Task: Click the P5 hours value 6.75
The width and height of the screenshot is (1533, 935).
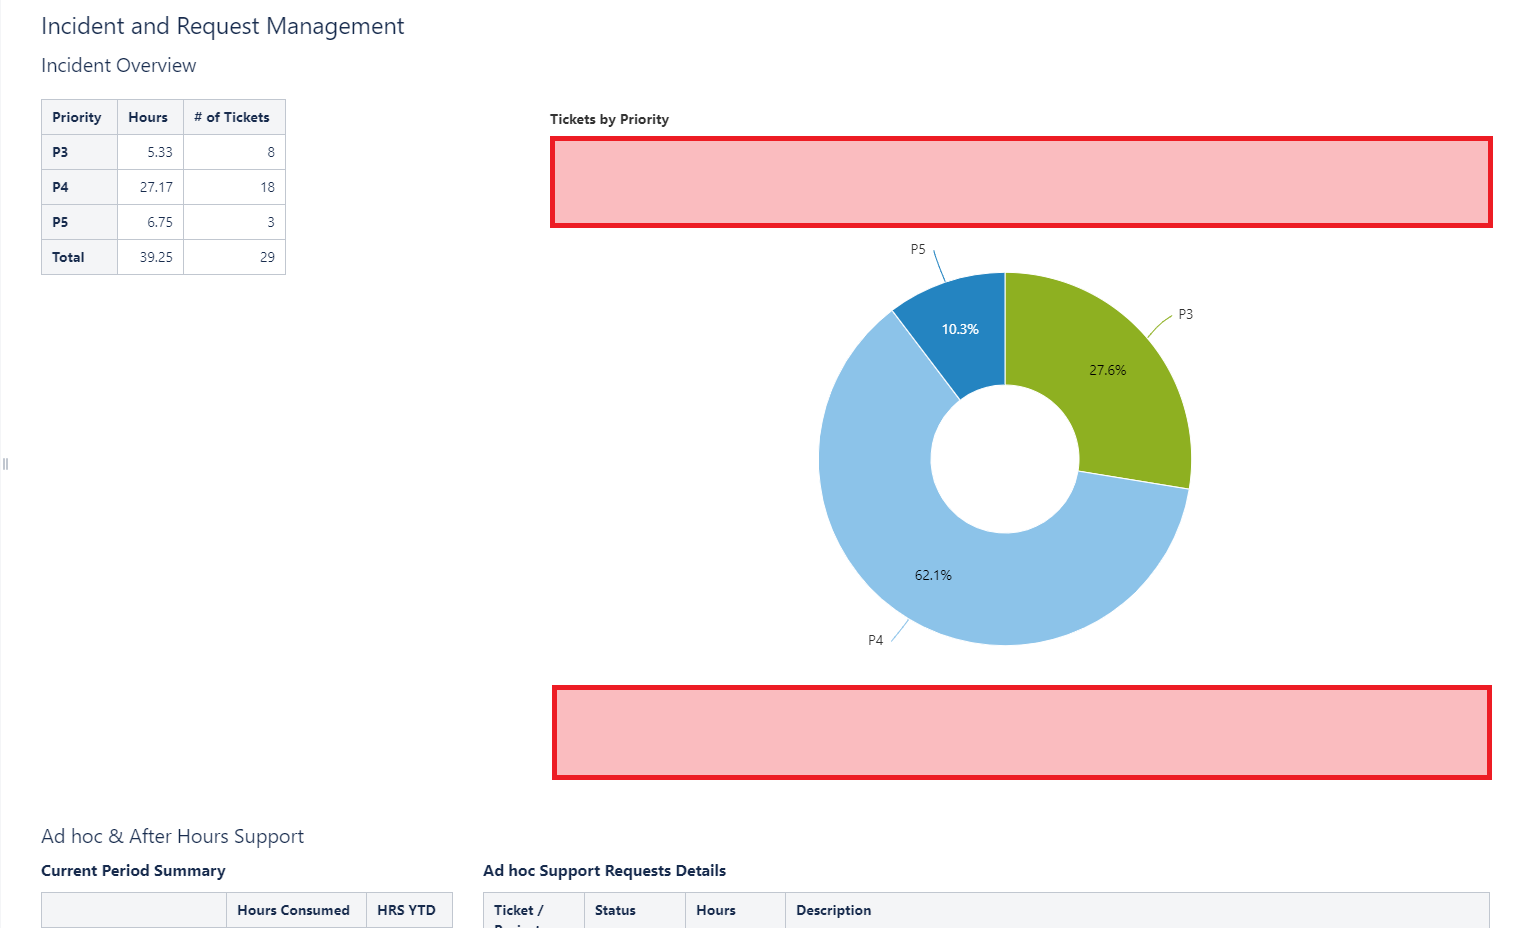Action: [x=160, y=222]
